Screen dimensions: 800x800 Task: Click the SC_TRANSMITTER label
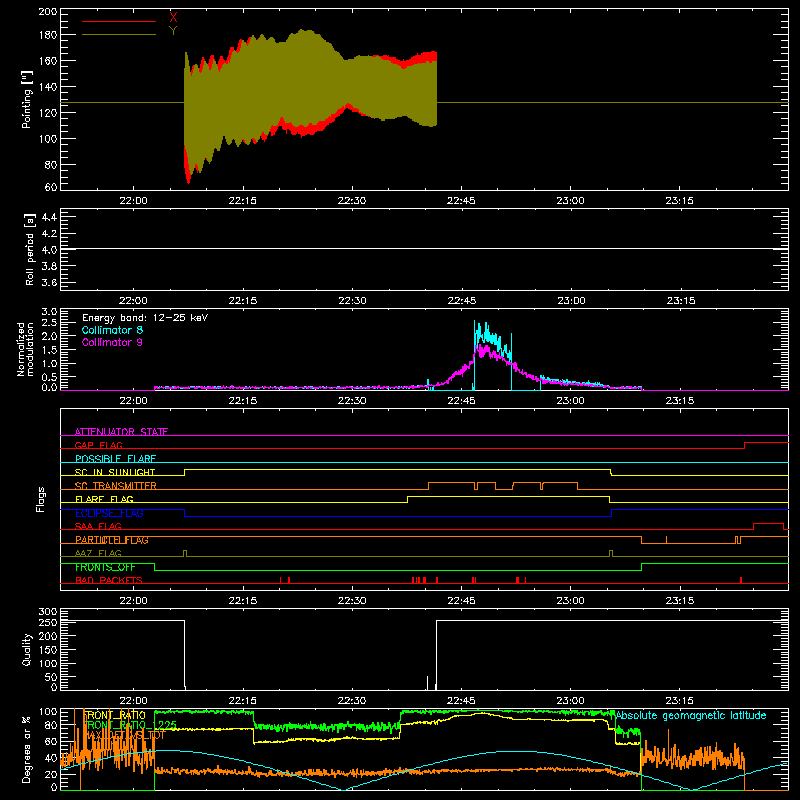coord(116,486)
